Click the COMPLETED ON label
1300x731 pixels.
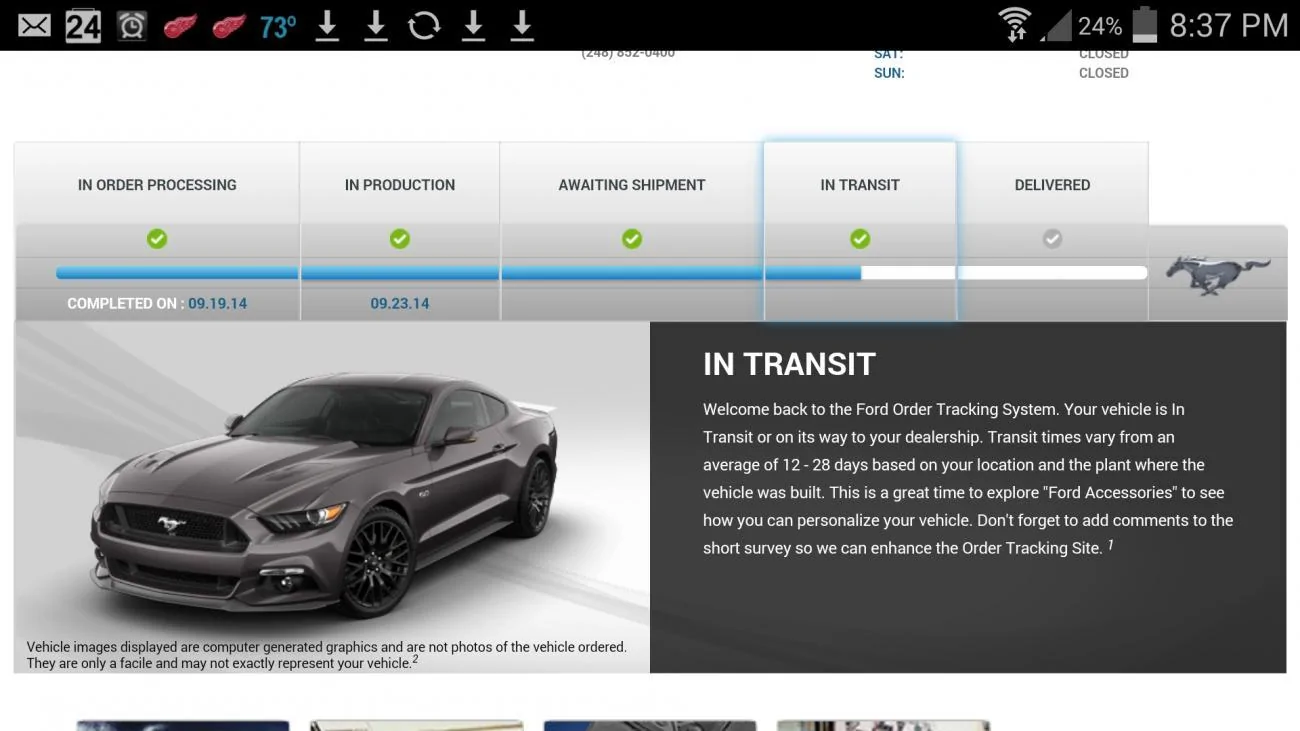pyautogui.click(x=126, y=303)
